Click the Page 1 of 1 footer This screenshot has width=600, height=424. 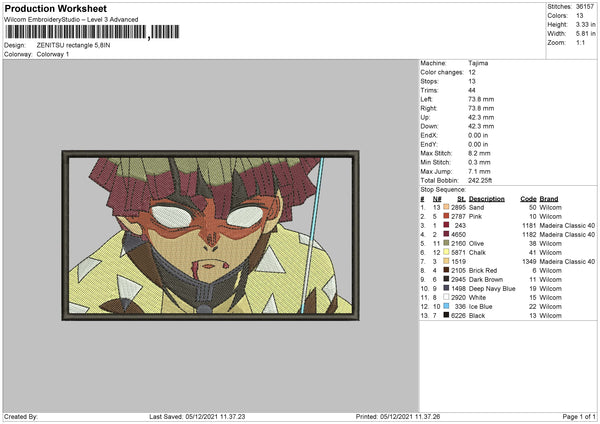click(579, 416)
